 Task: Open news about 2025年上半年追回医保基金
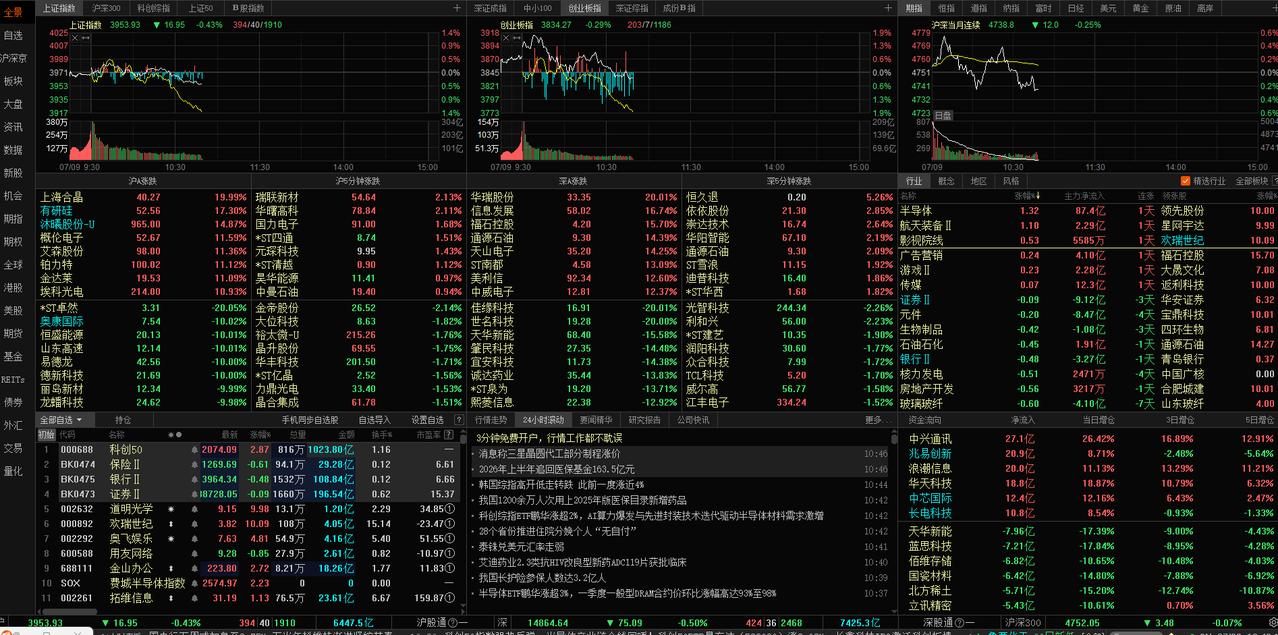(557, 468)
